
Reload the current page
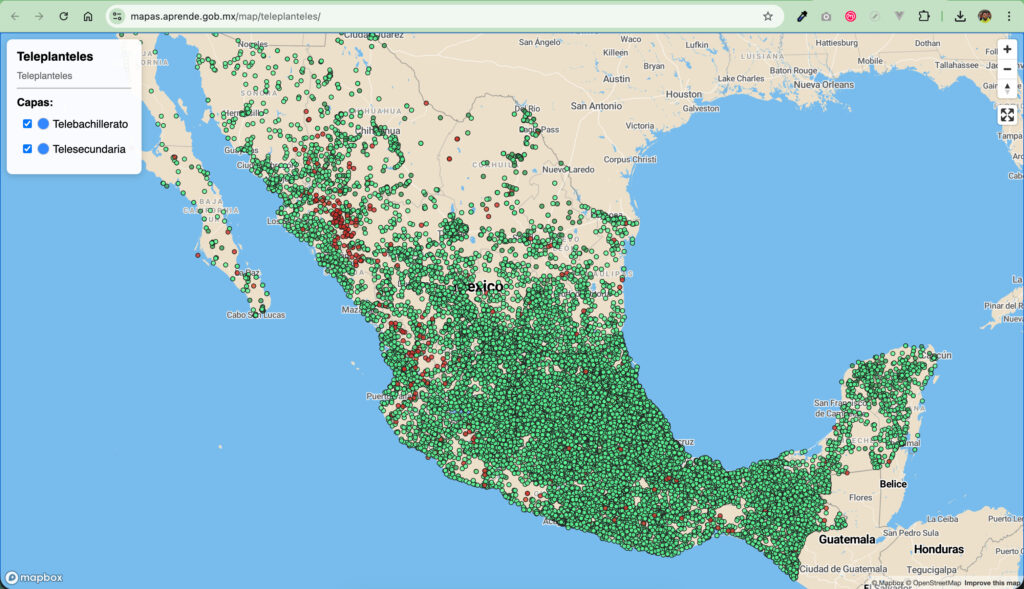(64, 16)
